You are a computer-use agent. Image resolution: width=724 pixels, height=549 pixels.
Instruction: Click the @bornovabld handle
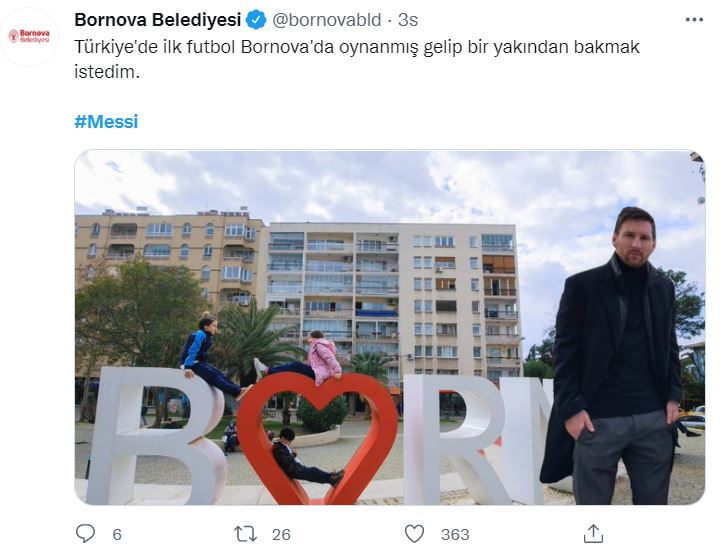(x=326, y=20)
